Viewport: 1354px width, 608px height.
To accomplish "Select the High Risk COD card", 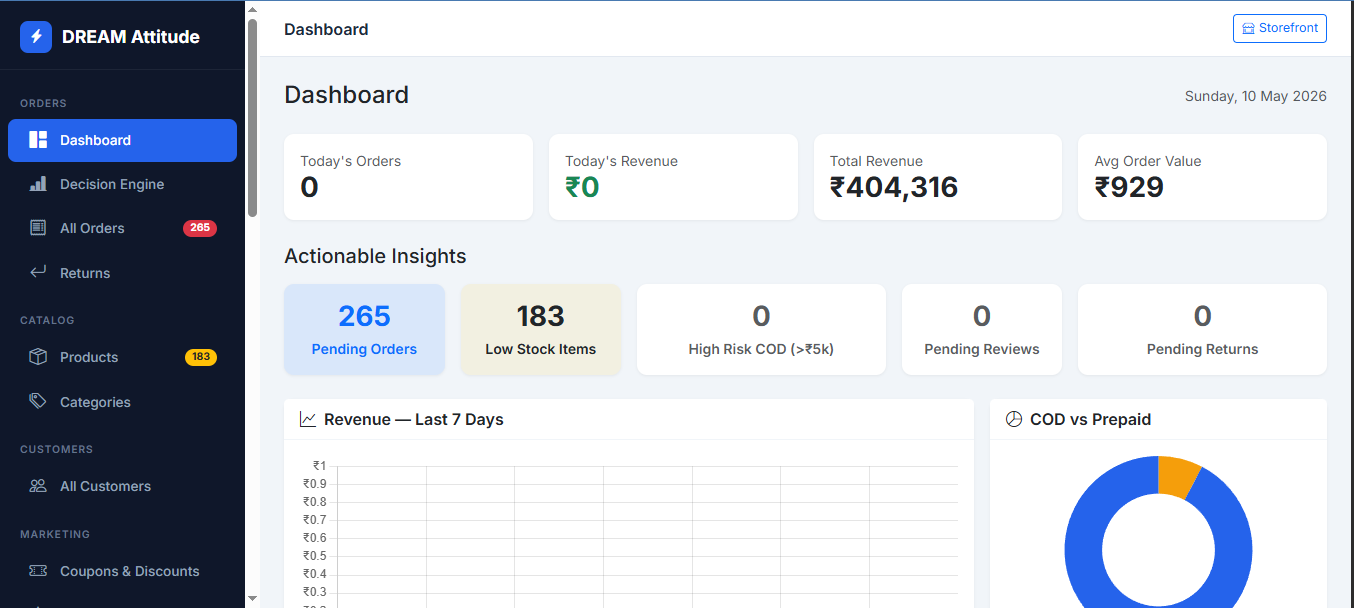I will (761, 330).
